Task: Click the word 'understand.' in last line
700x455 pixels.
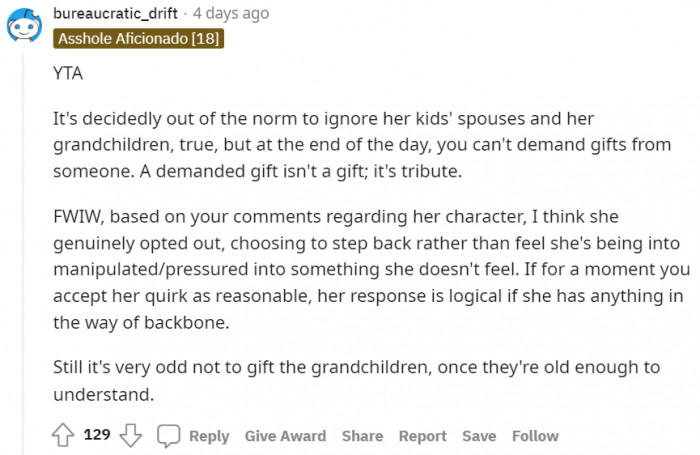Action: pyautogui.click(x=104, y=395)
